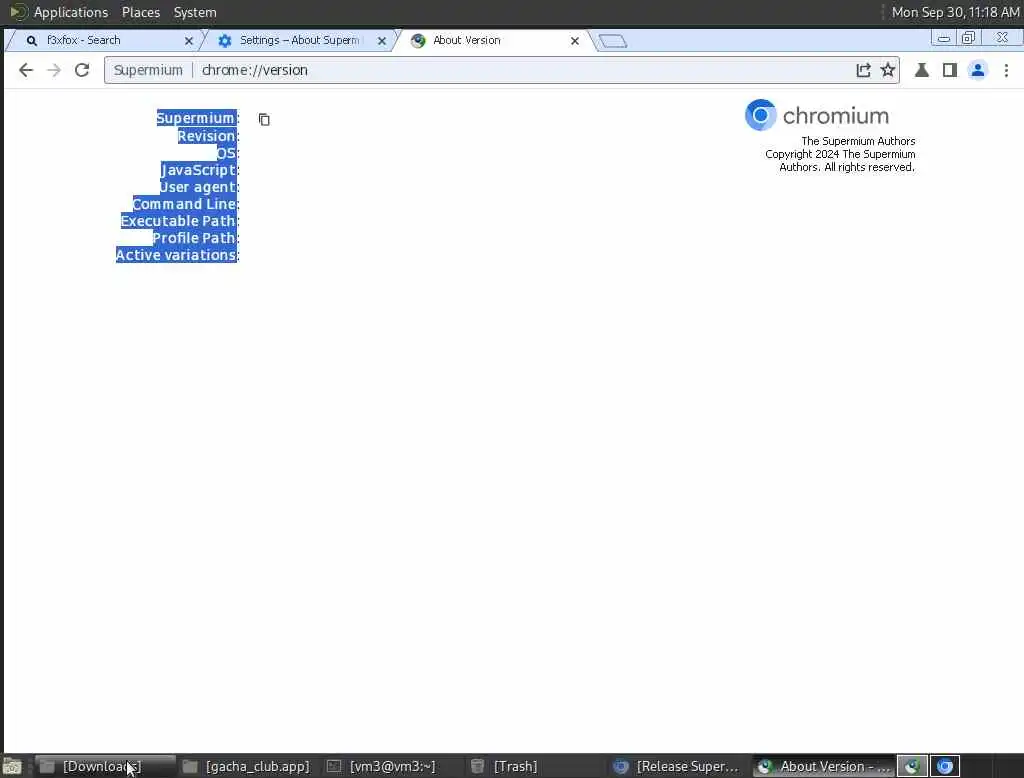Switch to the f3xfox - Search tab
Image resolution: width=1024 pixels, height=778 pixels.
[x=103, y=41]
